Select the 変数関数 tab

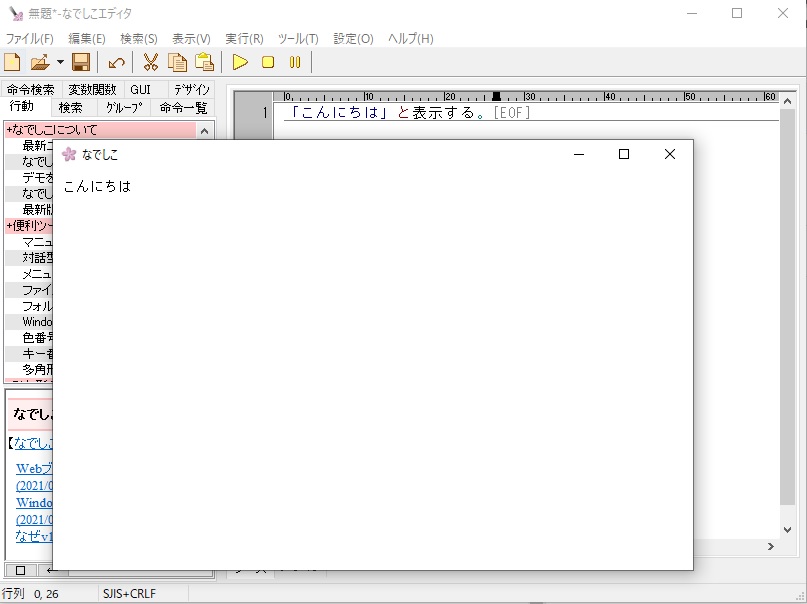(92, 90)
